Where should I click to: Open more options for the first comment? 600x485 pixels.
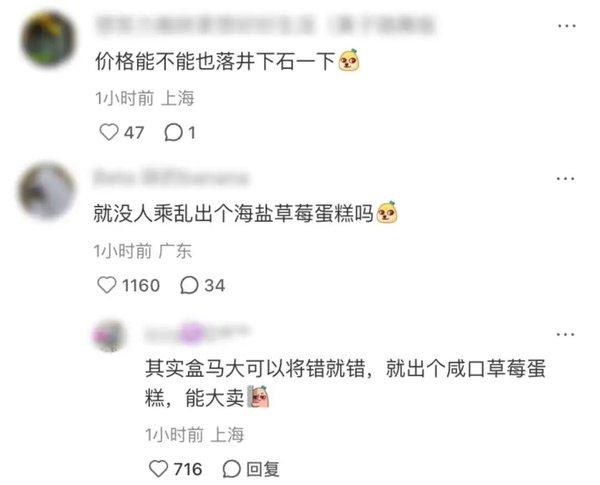[x=566, y=26]
